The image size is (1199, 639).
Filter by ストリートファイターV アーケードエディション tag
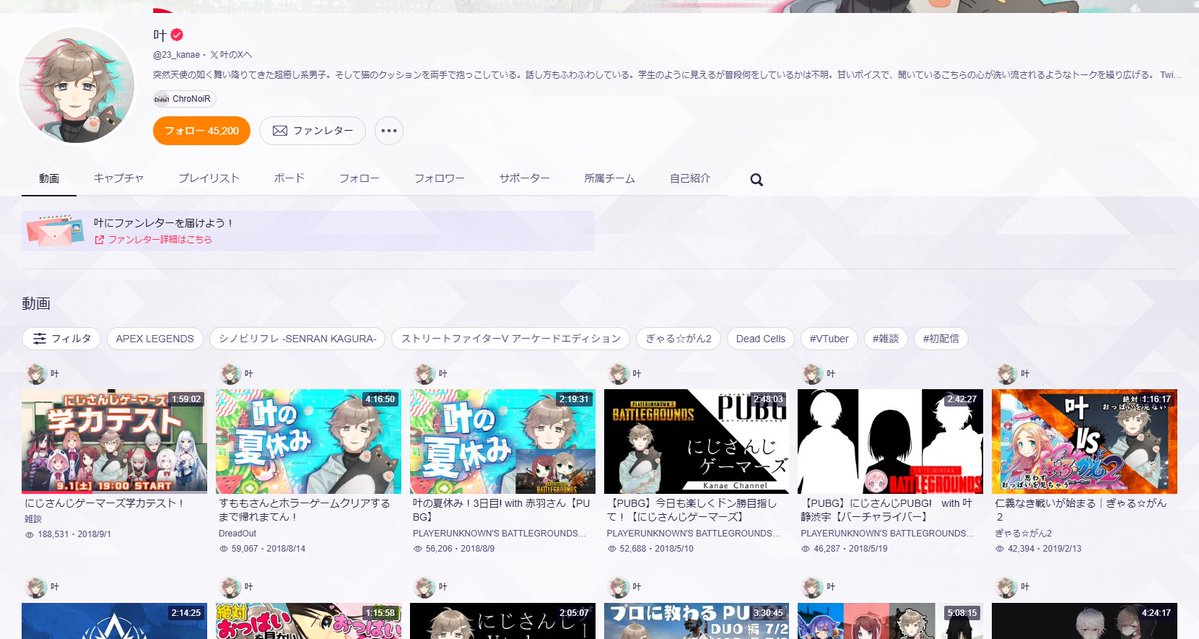[x=511, y=339]
